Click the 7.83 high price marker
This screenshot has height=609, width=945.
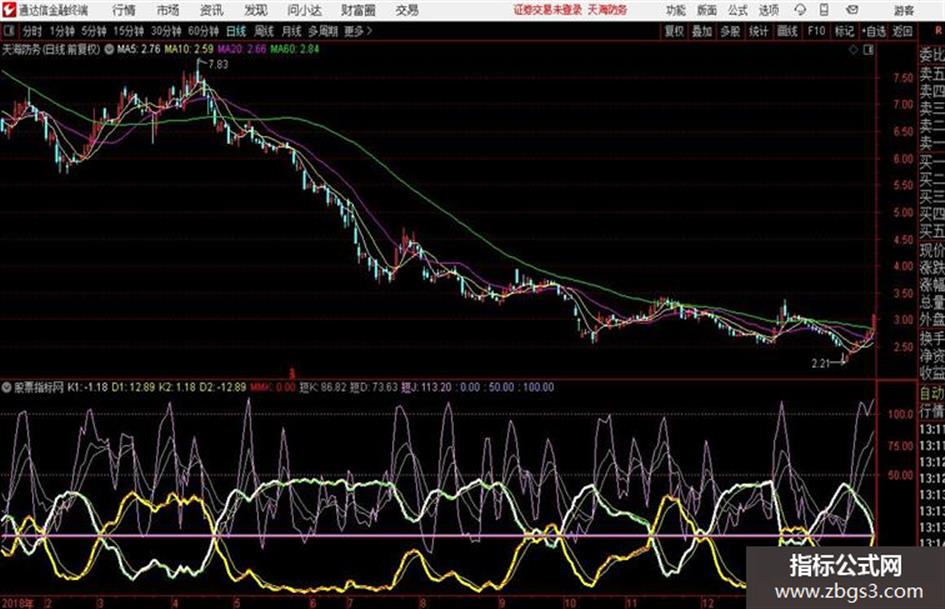[x=218, y=64]
